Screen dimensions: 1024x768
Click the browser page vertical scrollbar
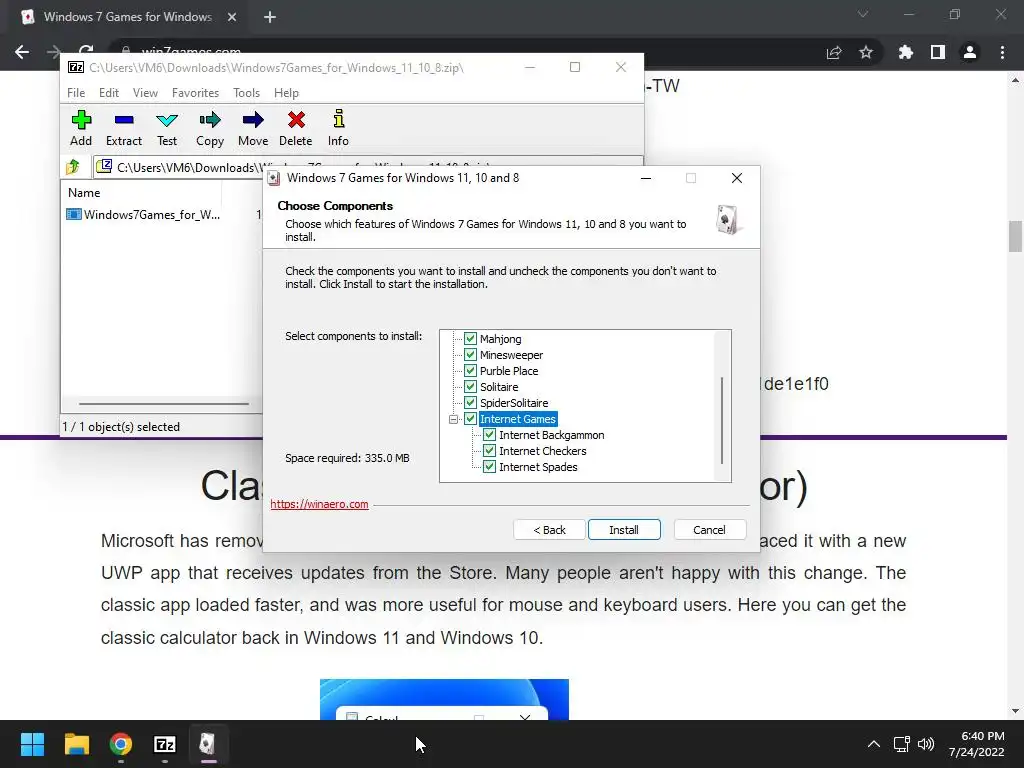coord(1015,236)
